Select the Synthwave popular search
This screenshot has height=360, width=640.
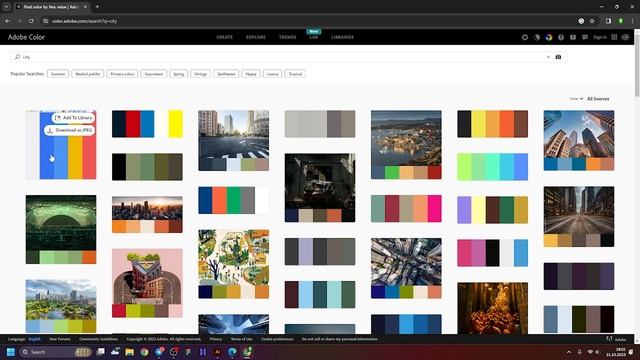(226, 74)
